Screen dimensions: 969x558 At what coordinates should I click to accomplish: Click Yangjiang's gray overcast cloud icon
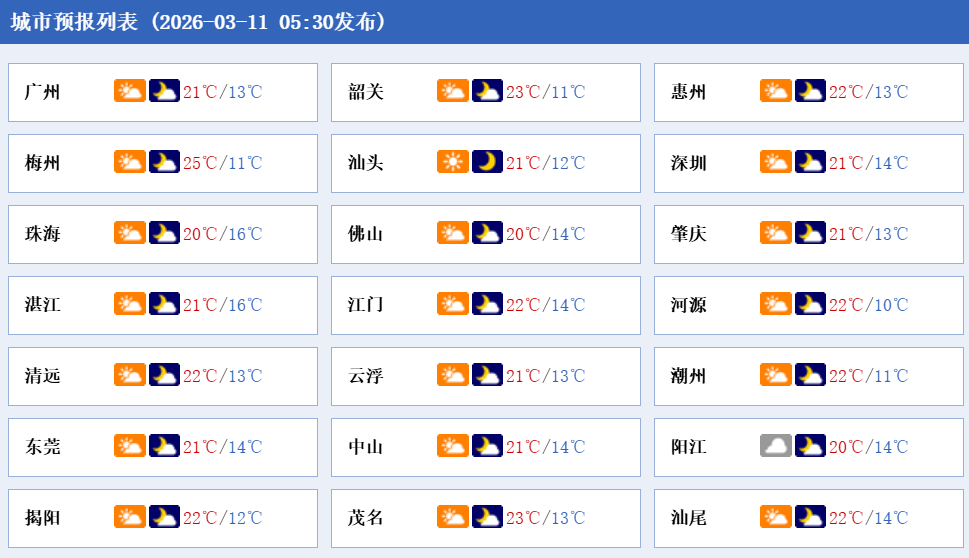[776, 447]
